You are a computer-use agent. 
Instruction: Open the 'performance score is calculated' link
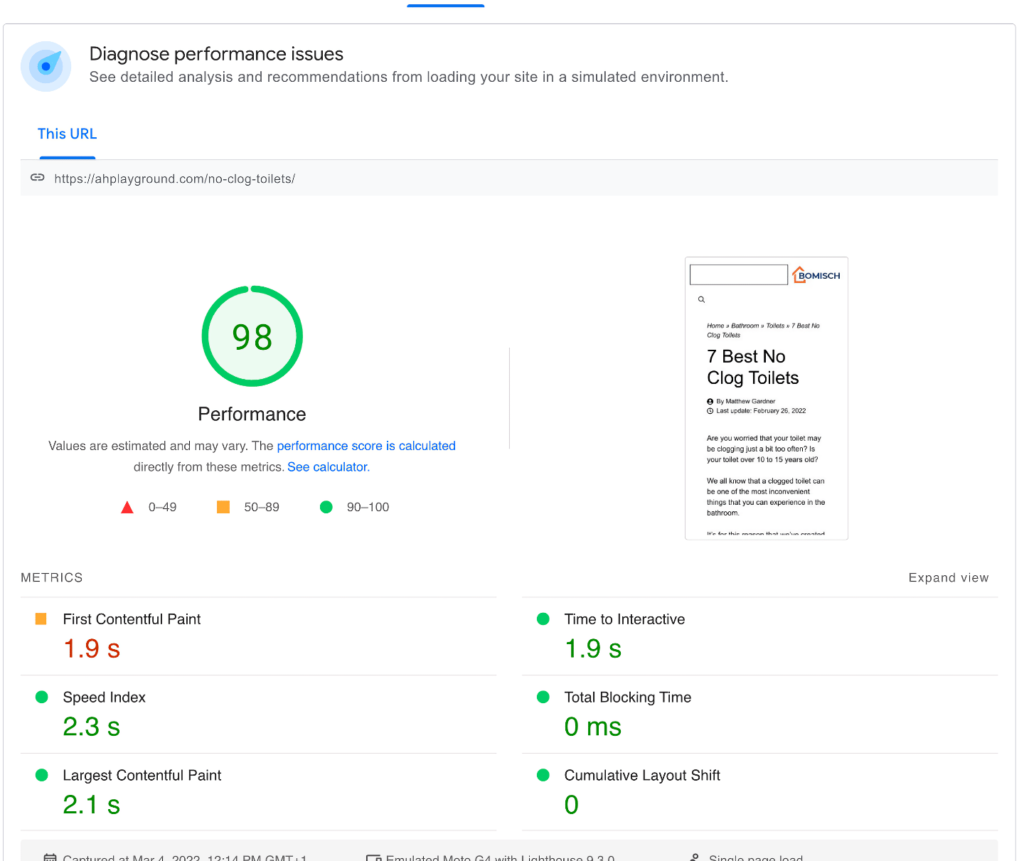[x=366, y=446]
